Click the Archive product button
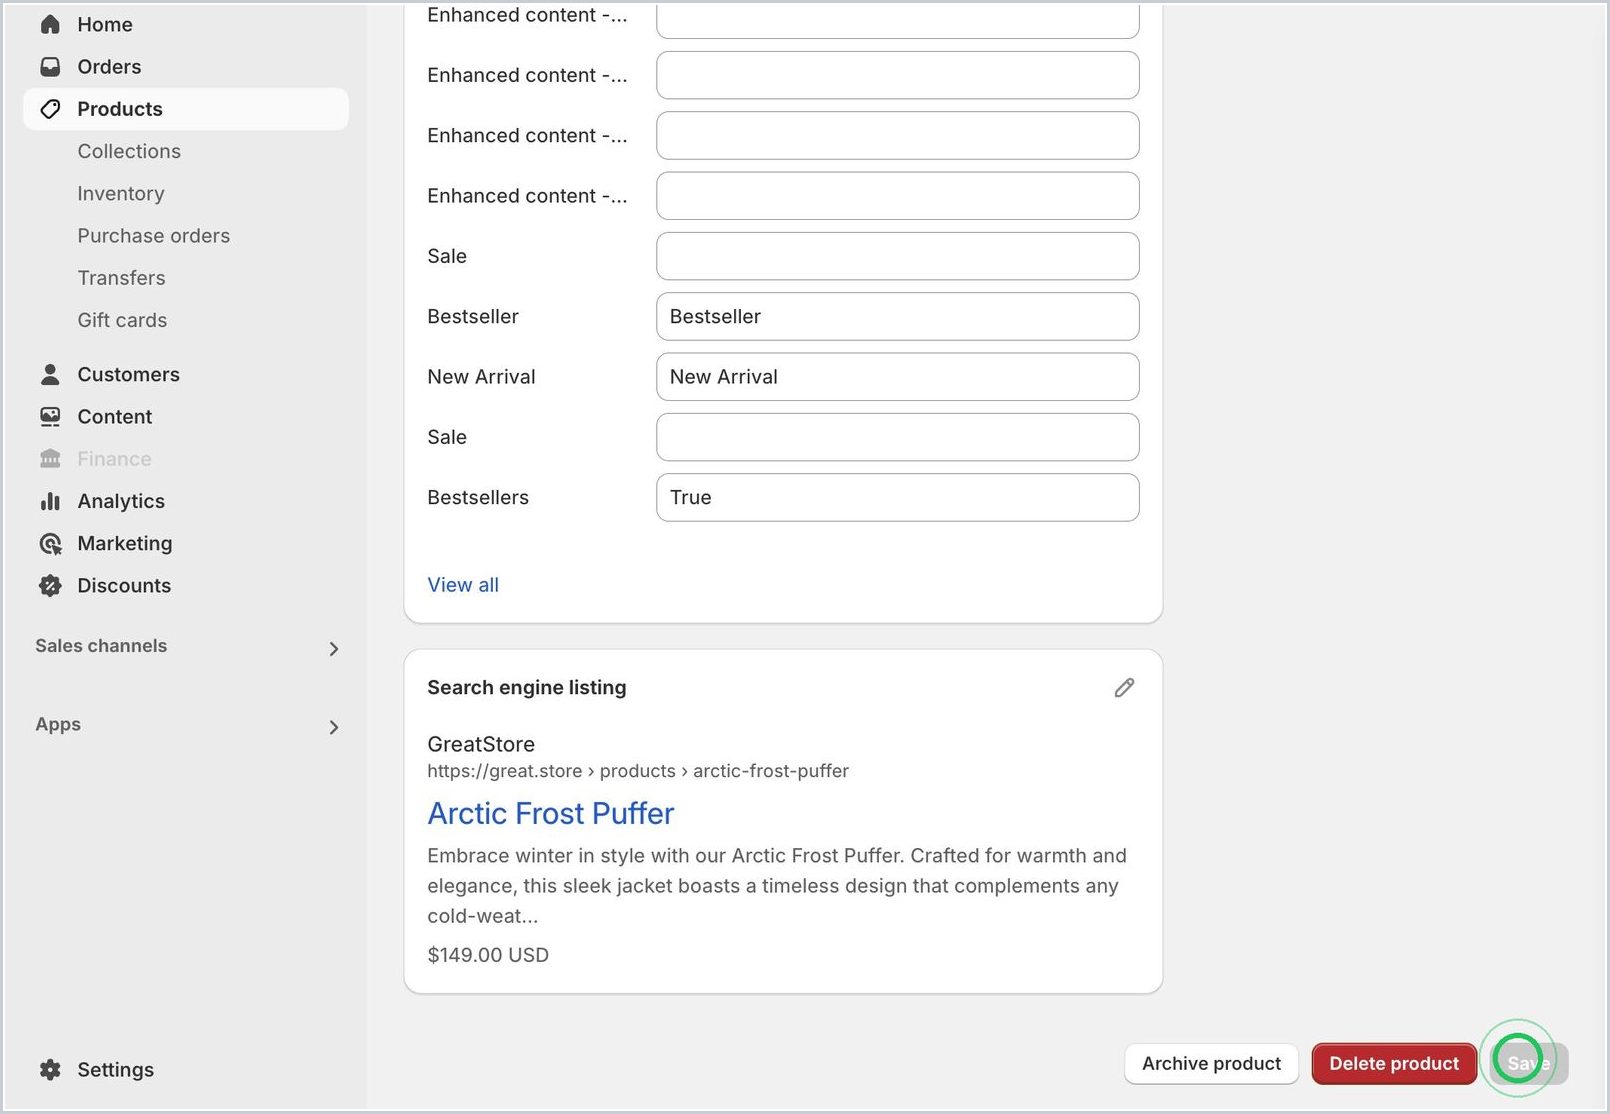The width and height of the screenshot is (1610, 1114). (x=1211, y=1064)
